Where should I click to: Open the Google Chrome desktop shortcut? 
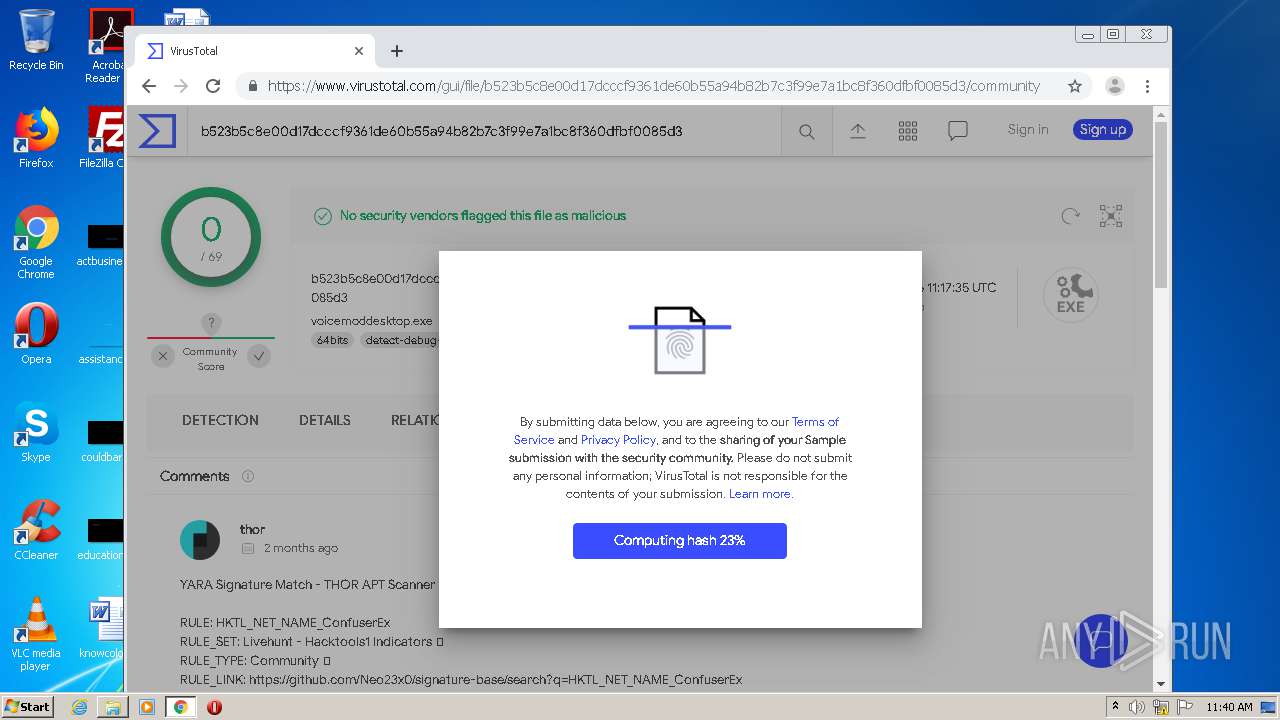click(x=36, y=242)
